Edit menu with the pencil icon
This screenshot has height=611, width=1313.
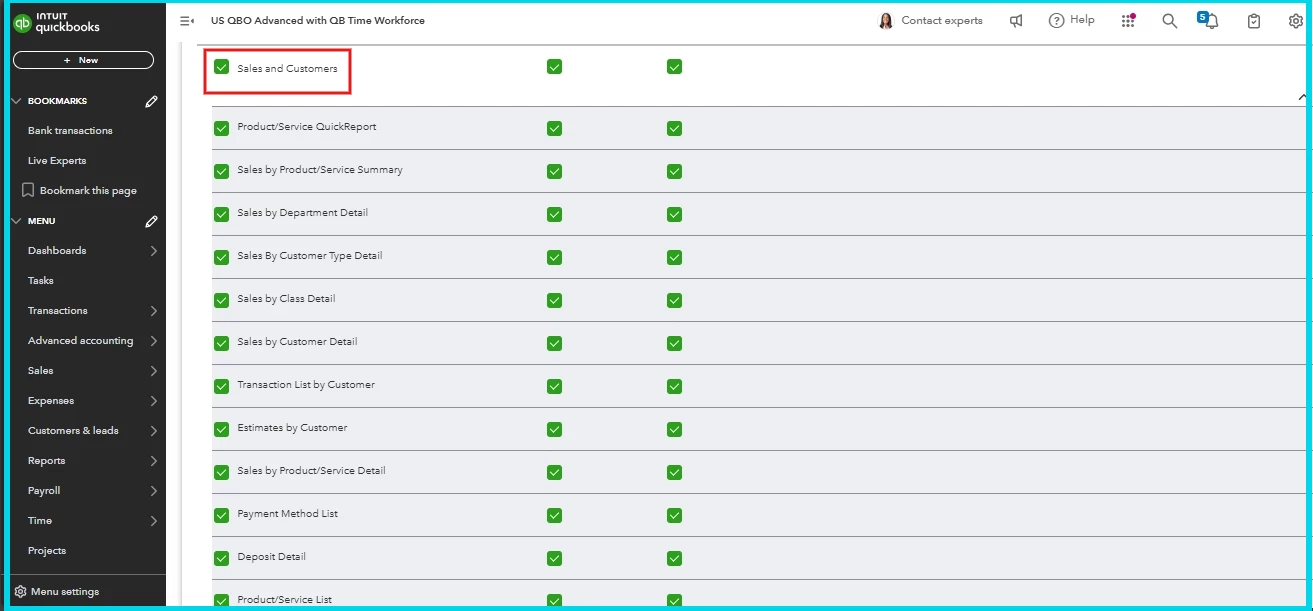152,221
